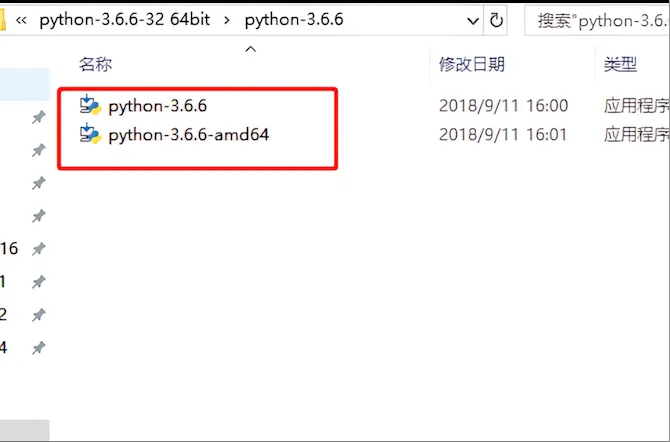Select the 2018/9/11 16:00 modified date entry

pos(503,106)
